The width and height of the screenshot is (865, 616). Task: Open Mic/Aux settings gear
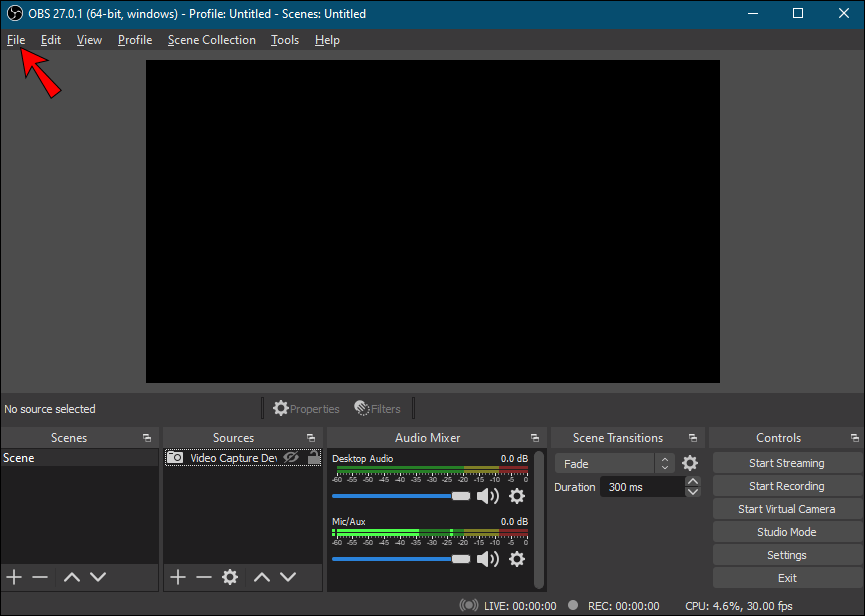point(517,559)
